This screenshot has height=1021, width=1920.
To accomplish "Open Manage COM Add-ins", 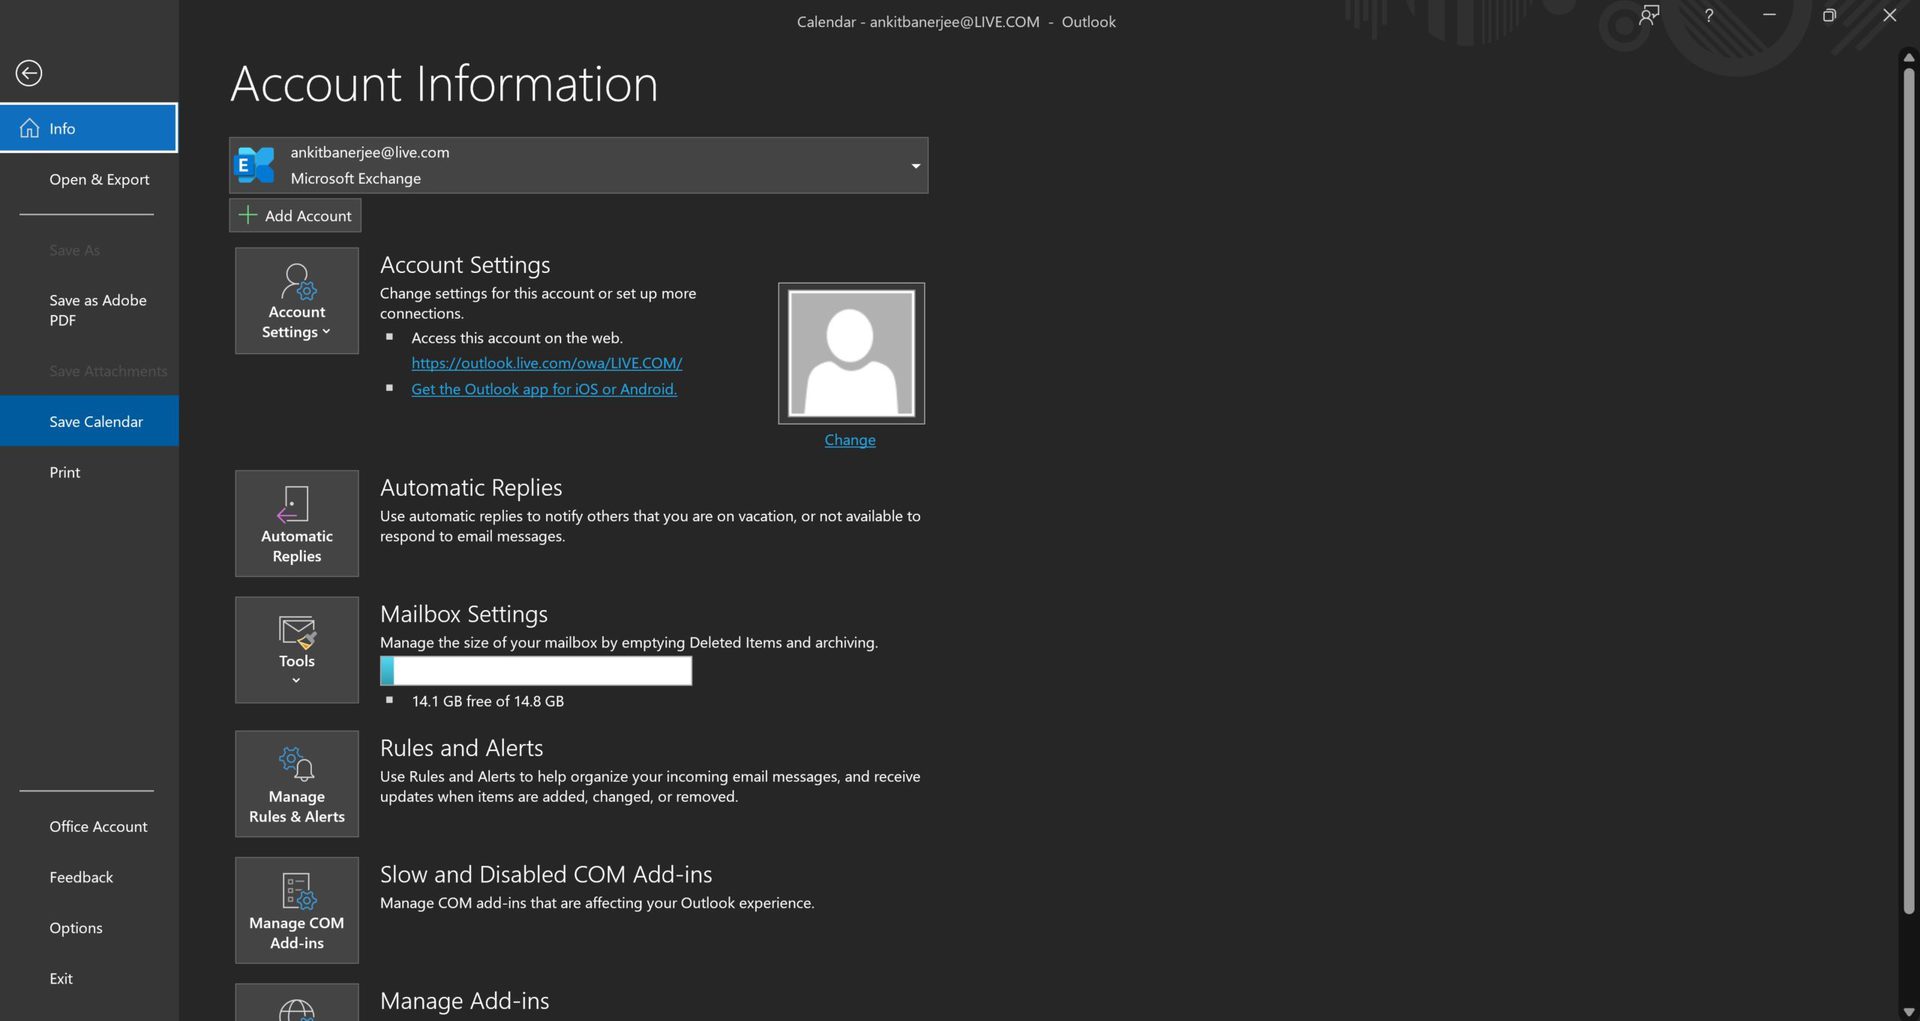I will [x=296, y=910].
